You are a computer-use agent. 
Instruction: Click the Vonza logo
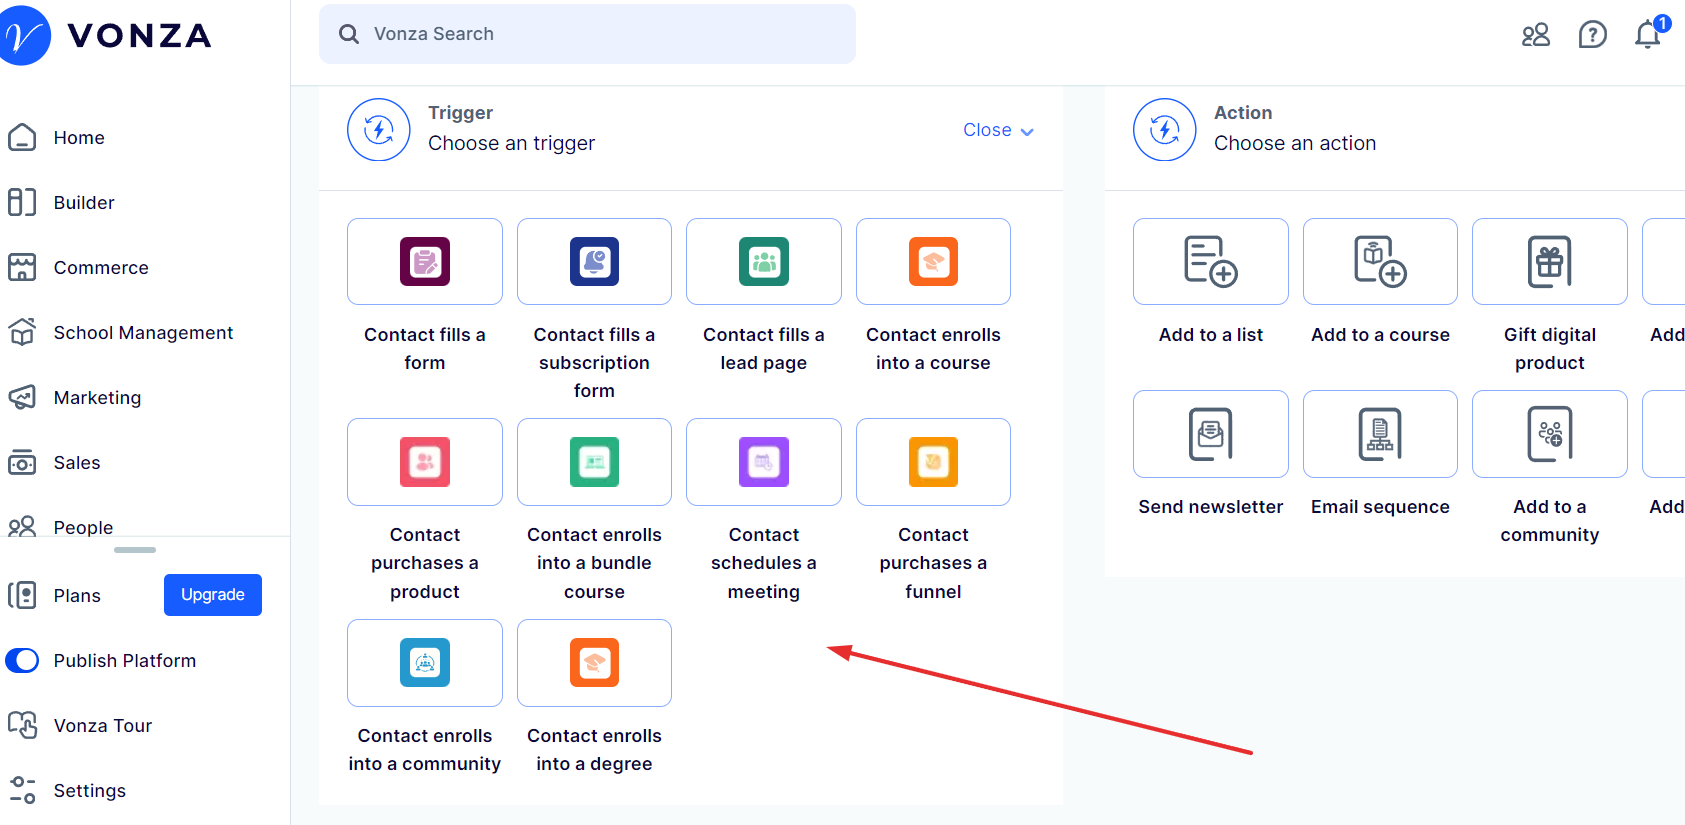[106, 36]
